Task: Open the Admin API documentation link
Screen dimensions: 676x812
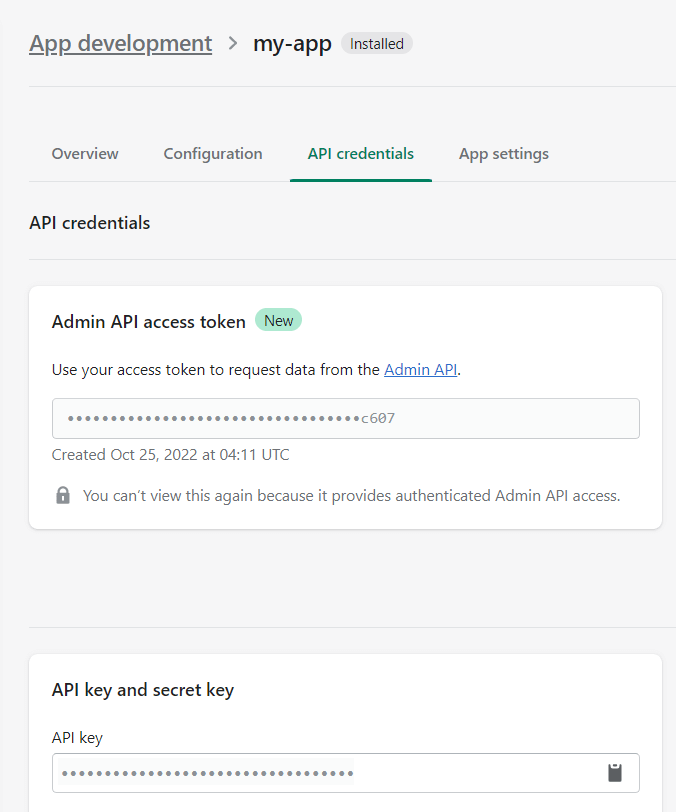Action: 420,370
